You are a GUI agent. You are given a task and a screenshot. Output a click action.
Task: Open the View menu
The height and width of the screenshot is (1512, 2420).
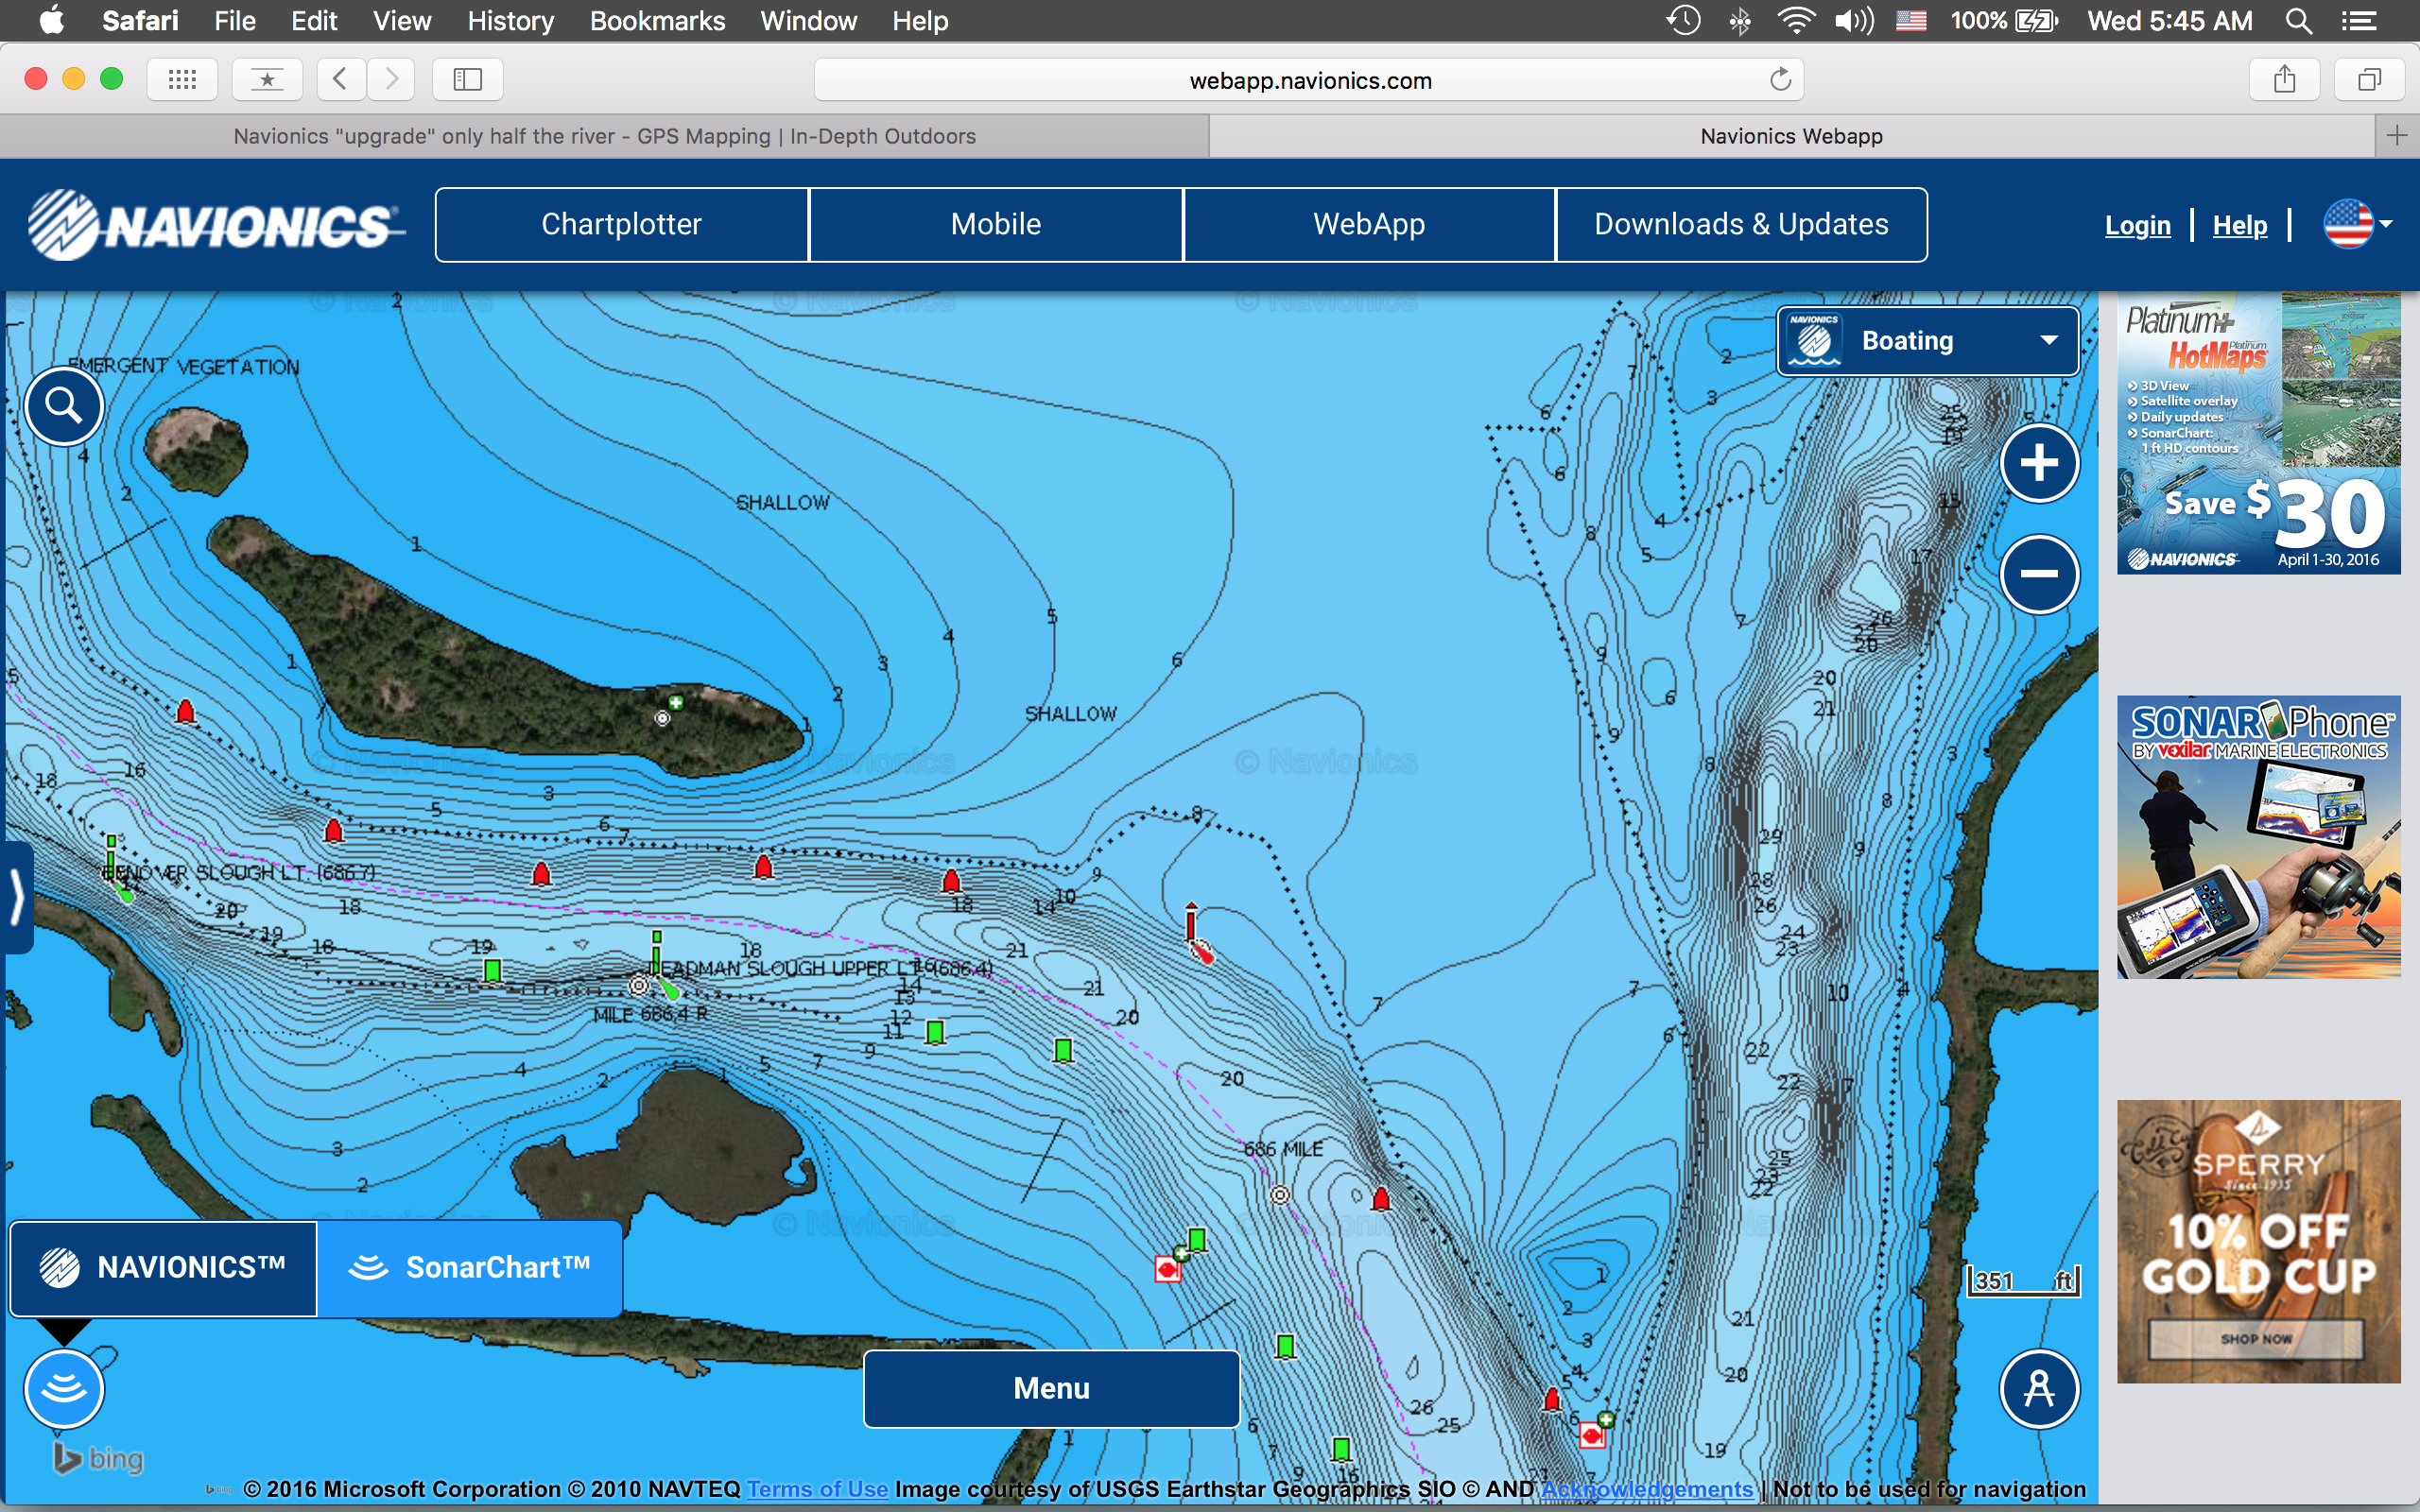pyautogui.click(x=402, y=21)
